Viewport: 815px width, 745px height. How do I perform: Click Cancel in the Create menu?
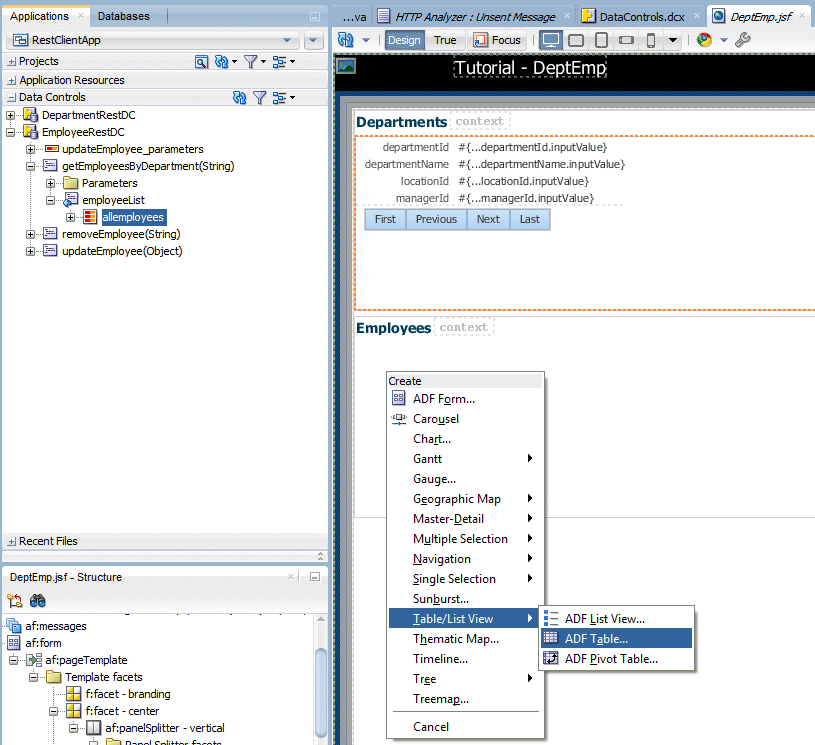(465, 727)
